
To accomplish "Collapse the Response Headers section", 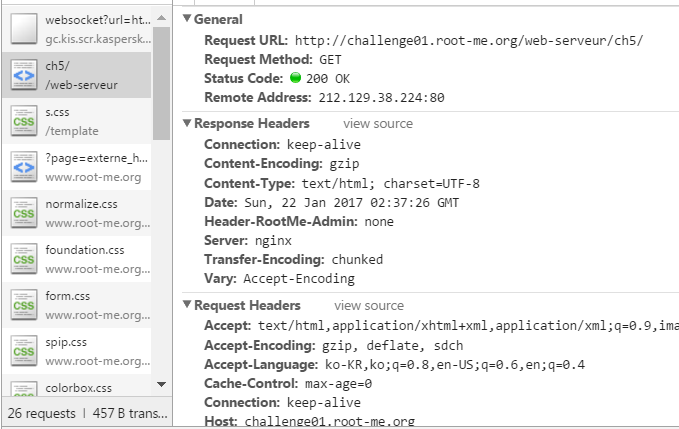I will [x=187, y=123].
